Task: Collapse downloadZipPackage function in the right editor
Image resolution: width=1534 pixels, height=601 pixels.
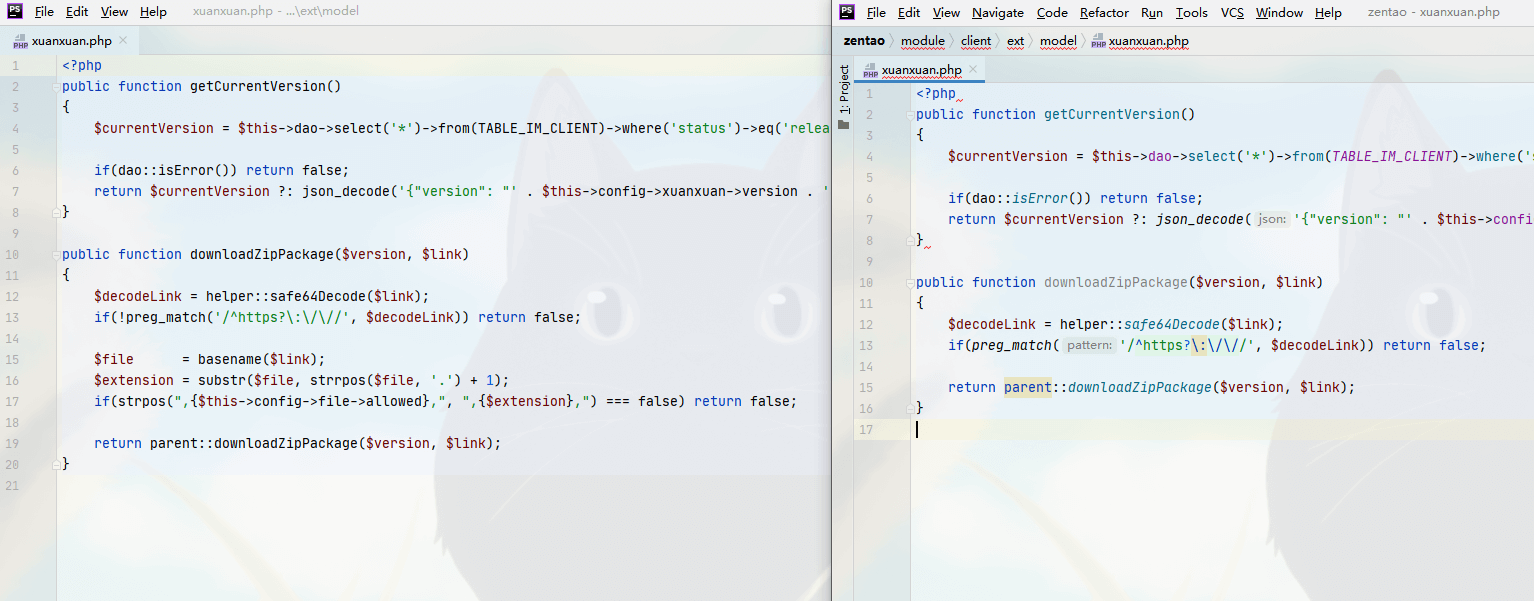Action: click(x=911, y=283)
